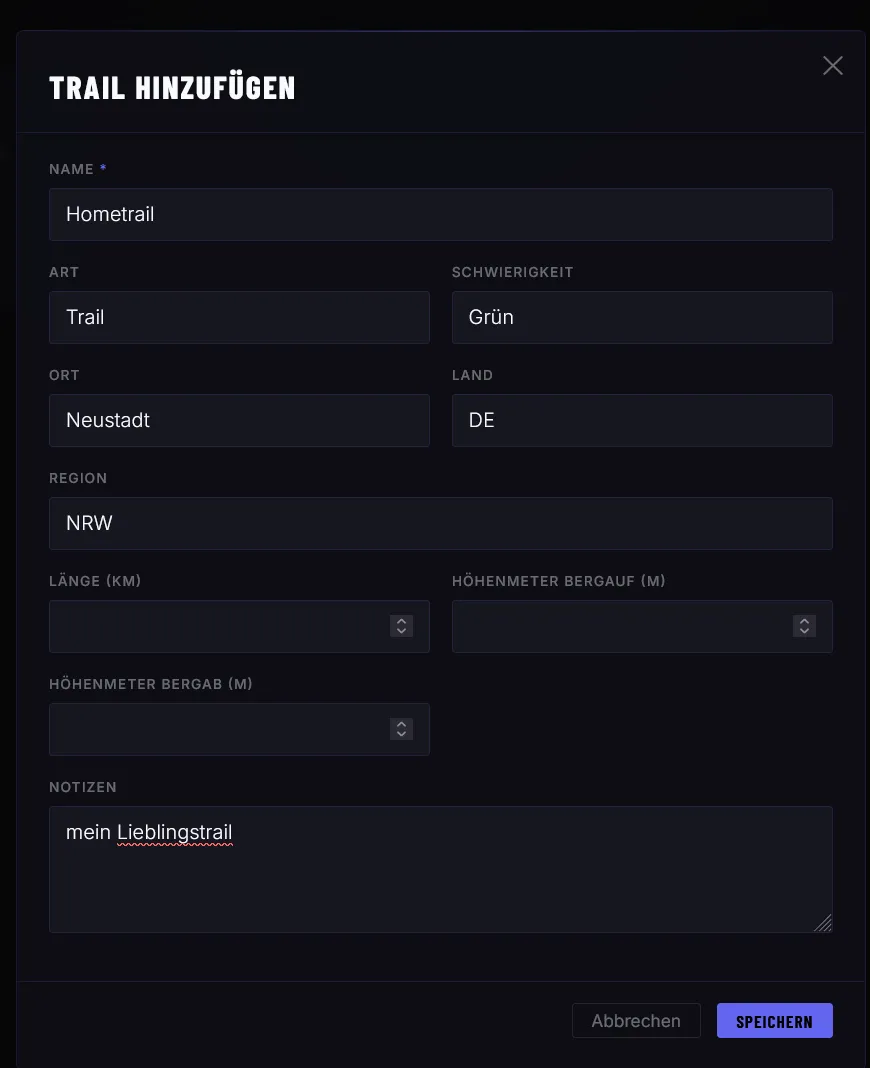This screenshot has height=1068, width=870.
Task: Increment Höhenmeter bergauf using up arrow
Action: (804, 621)
